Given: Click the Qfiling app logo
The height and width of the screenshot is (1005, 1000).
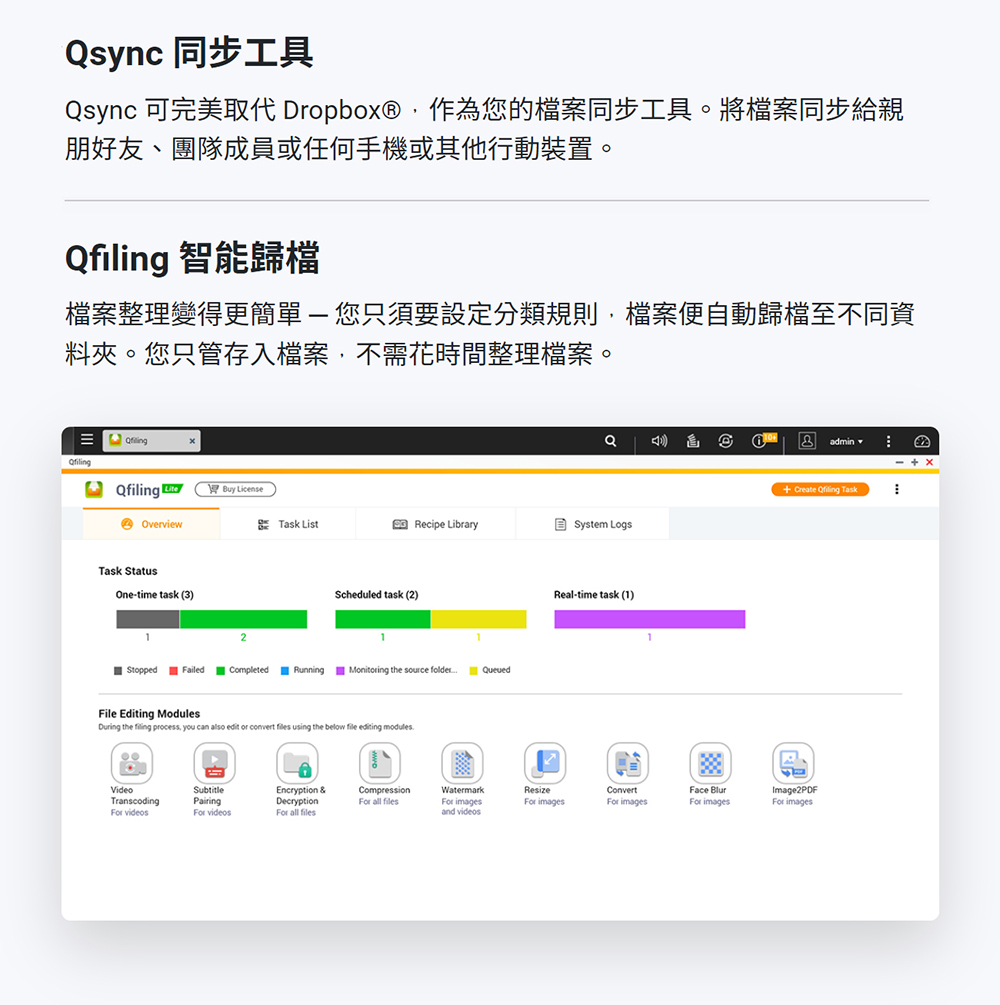Looking at the screenshot, I should coord(94,490).
